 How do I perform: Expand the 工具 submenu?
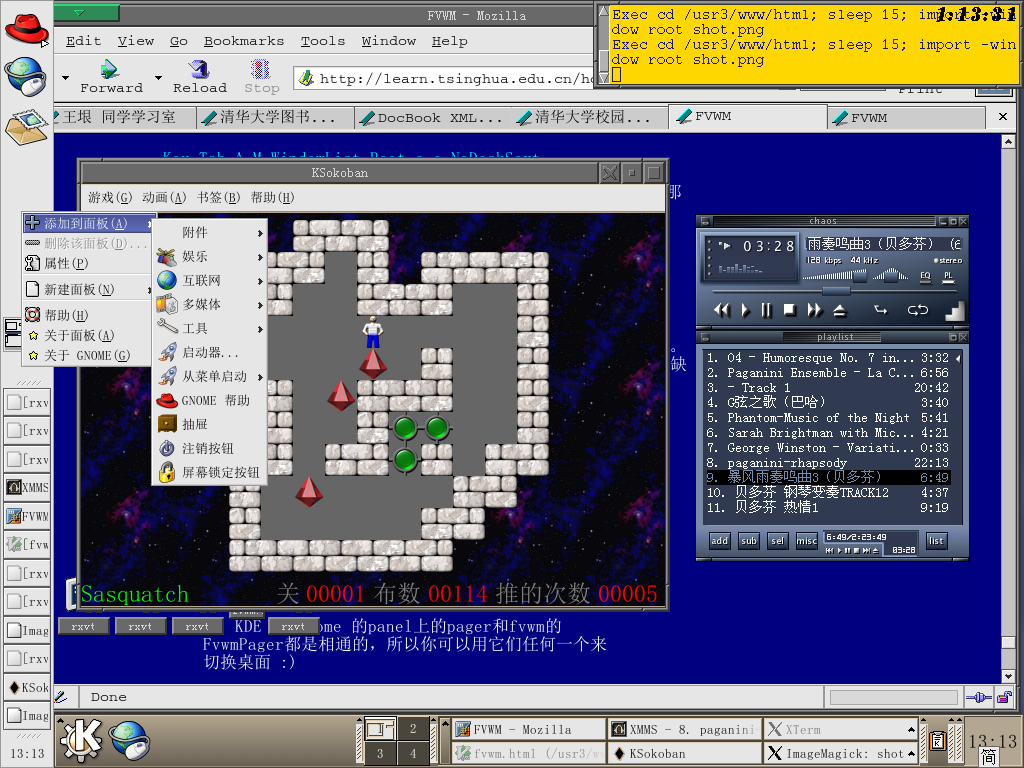[x=210, y=328]
